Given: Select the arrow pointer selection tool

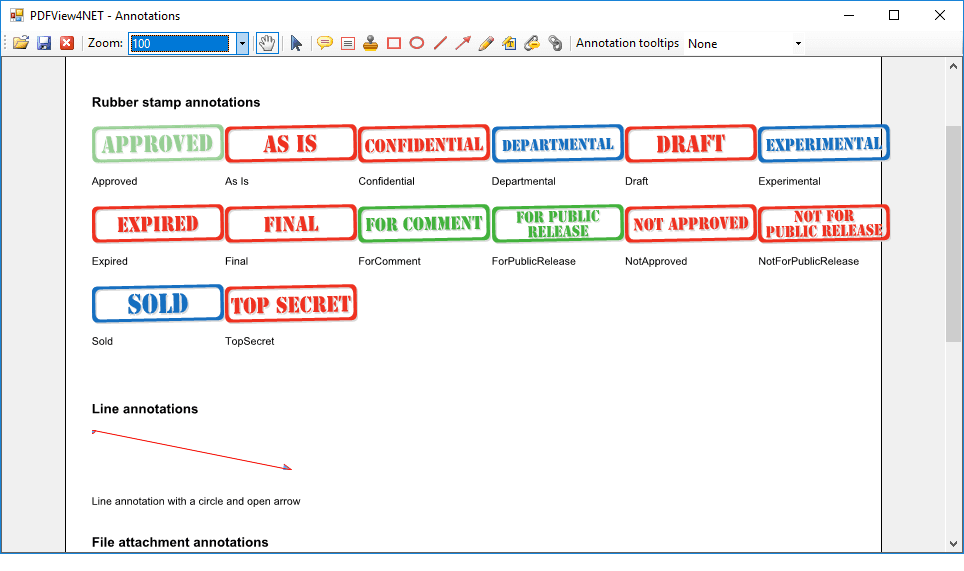Looking at the screenshot, I should [296, 43].
